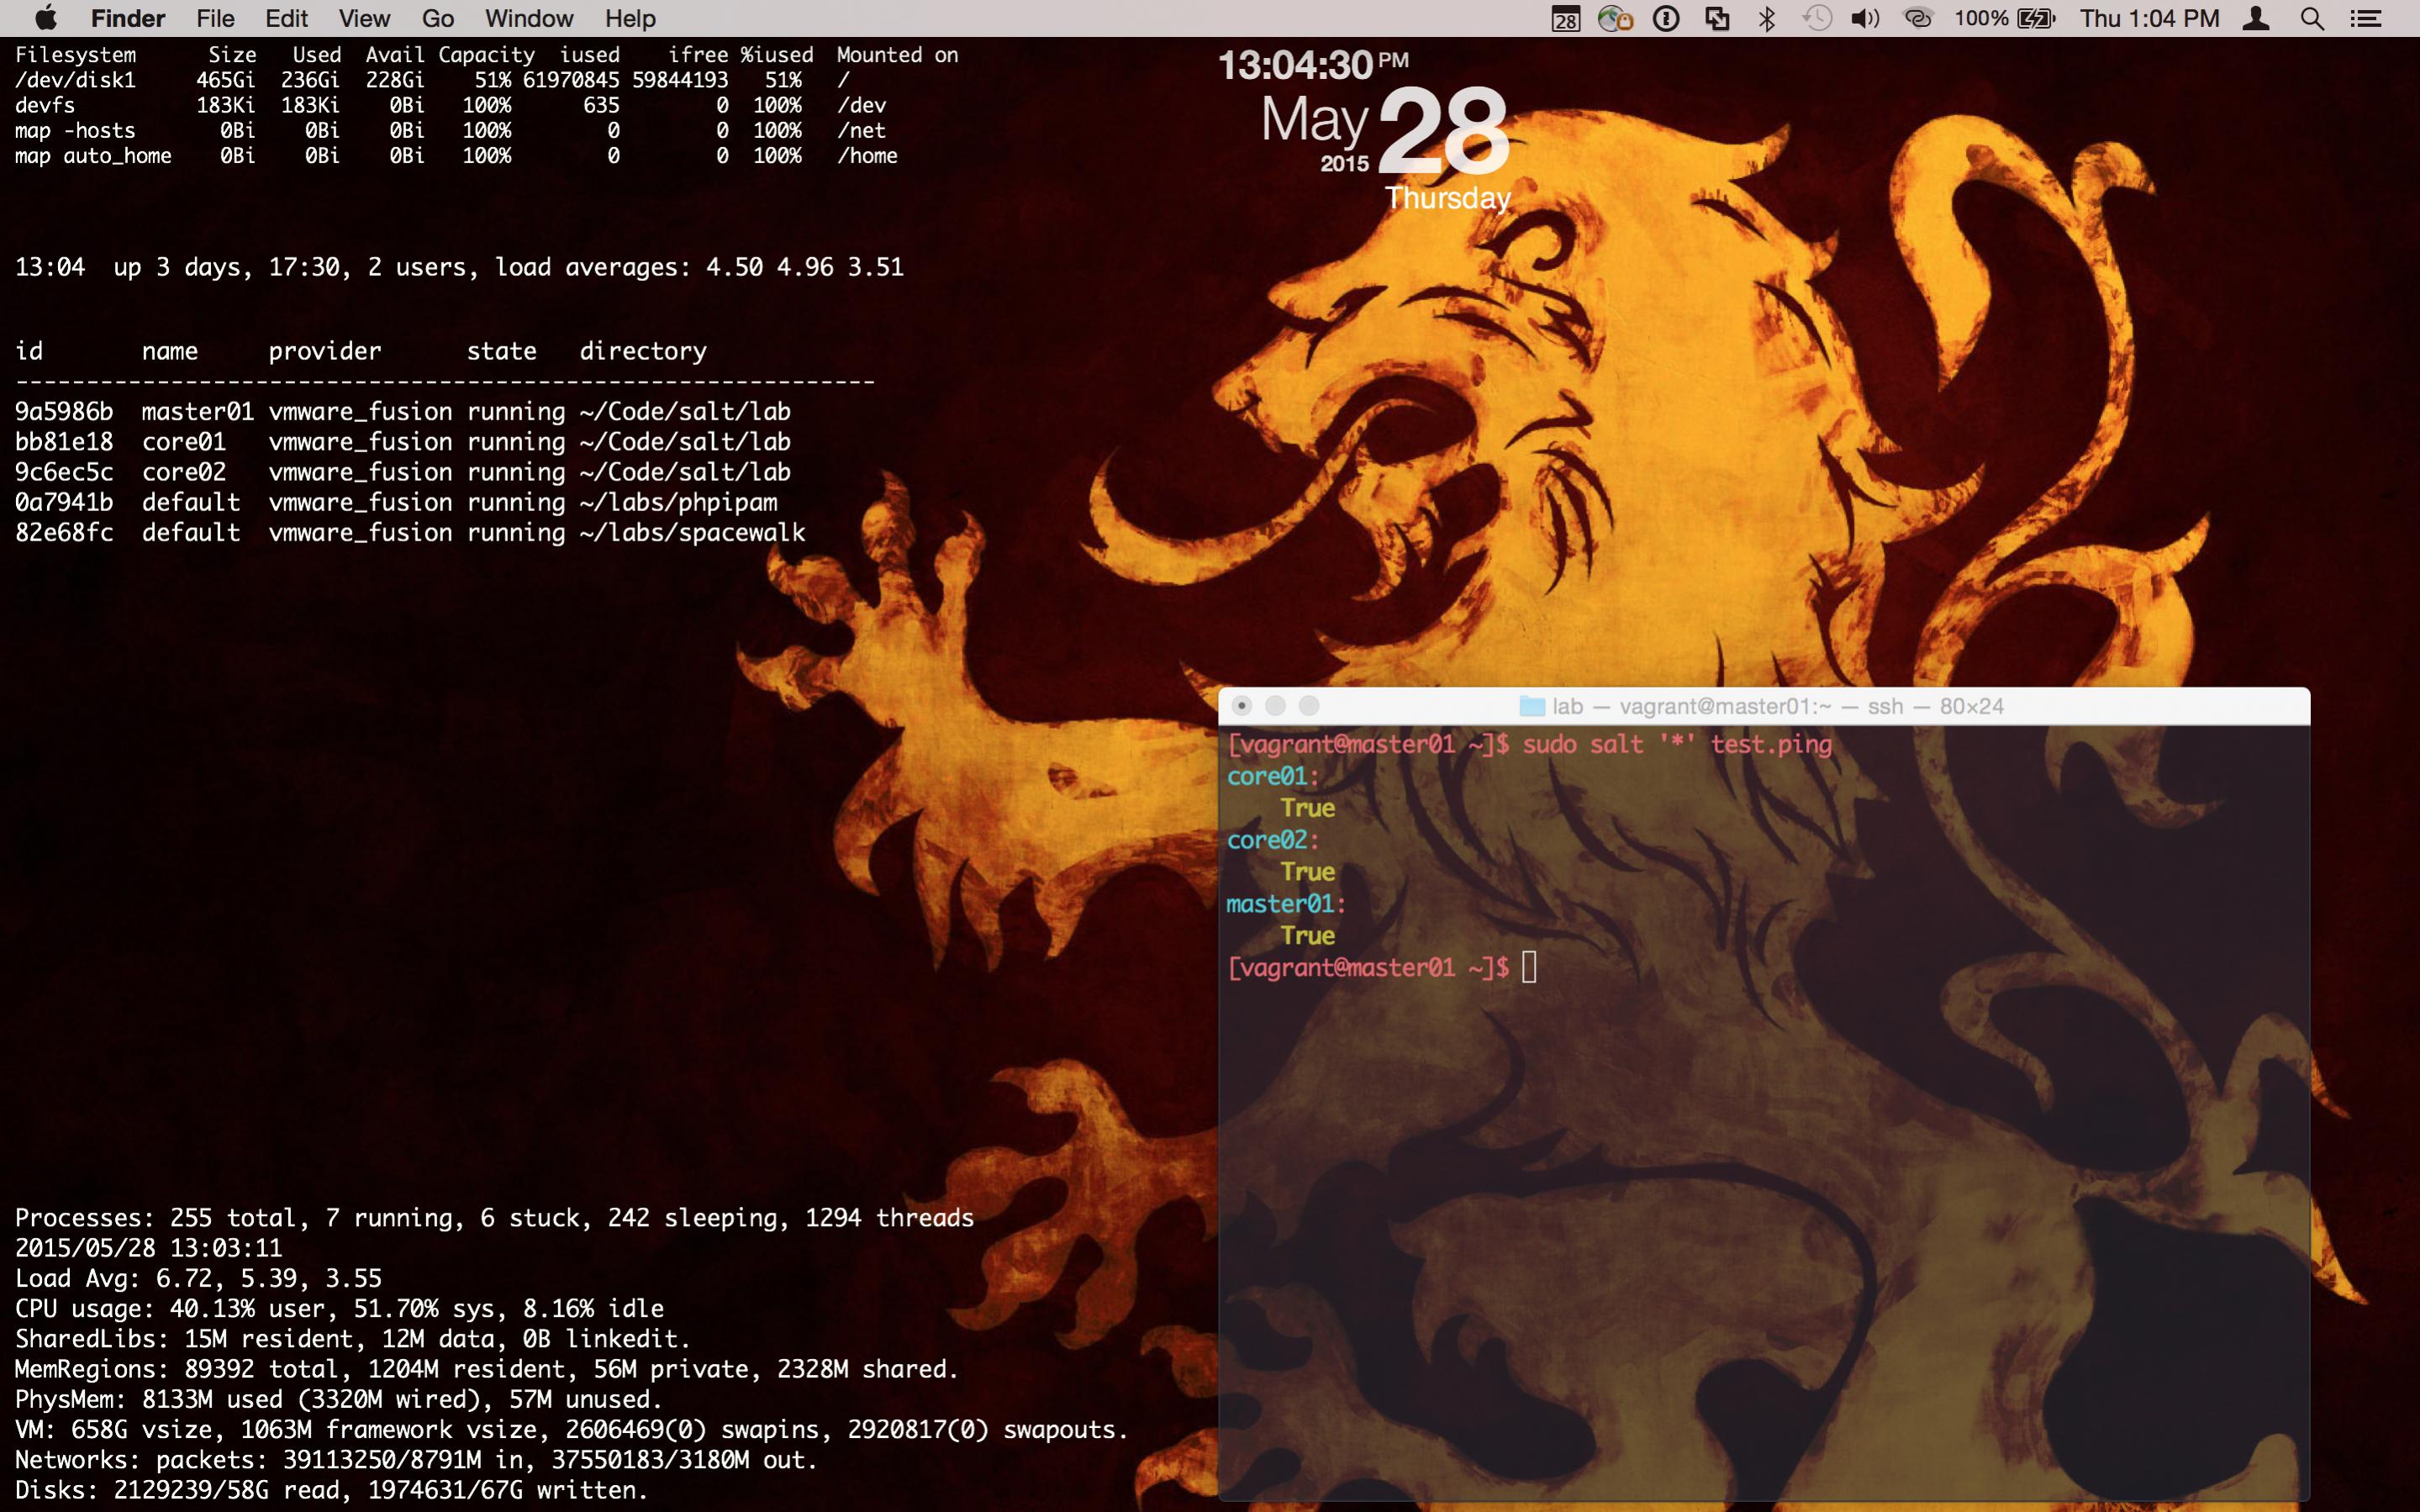Open the File menu
The image size is (2420, 1512).
pyautogui.click(x=215, y=18)
